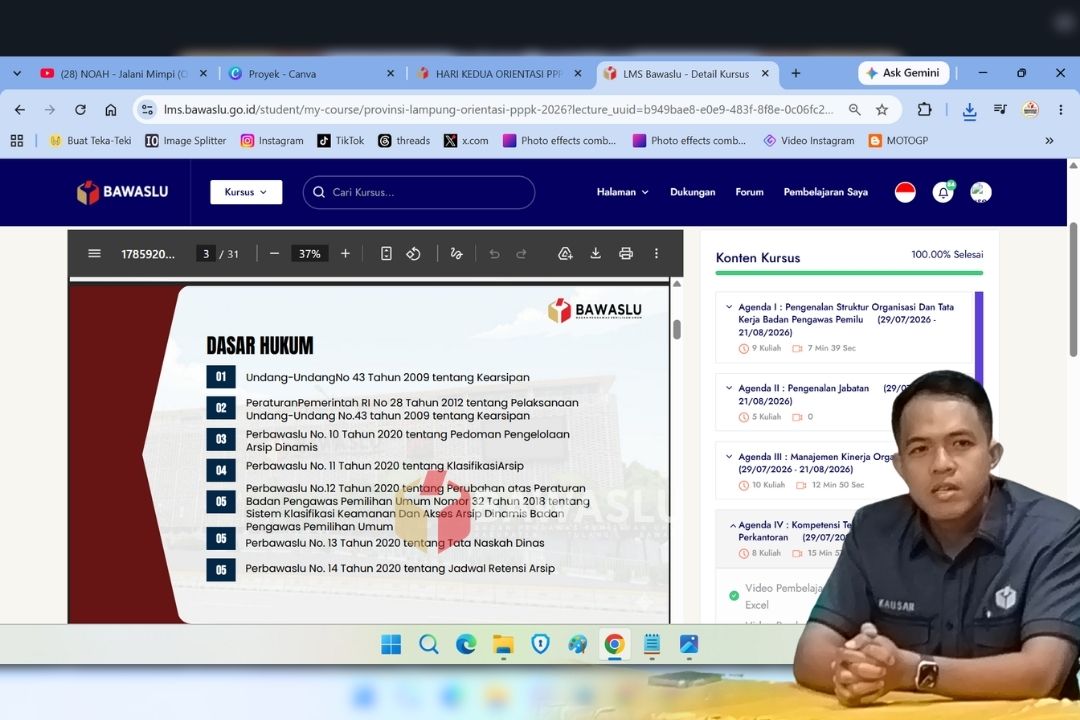Bookmark this page with the star icon
Viewport: 1080px width, 720px height.
point(882,110)
